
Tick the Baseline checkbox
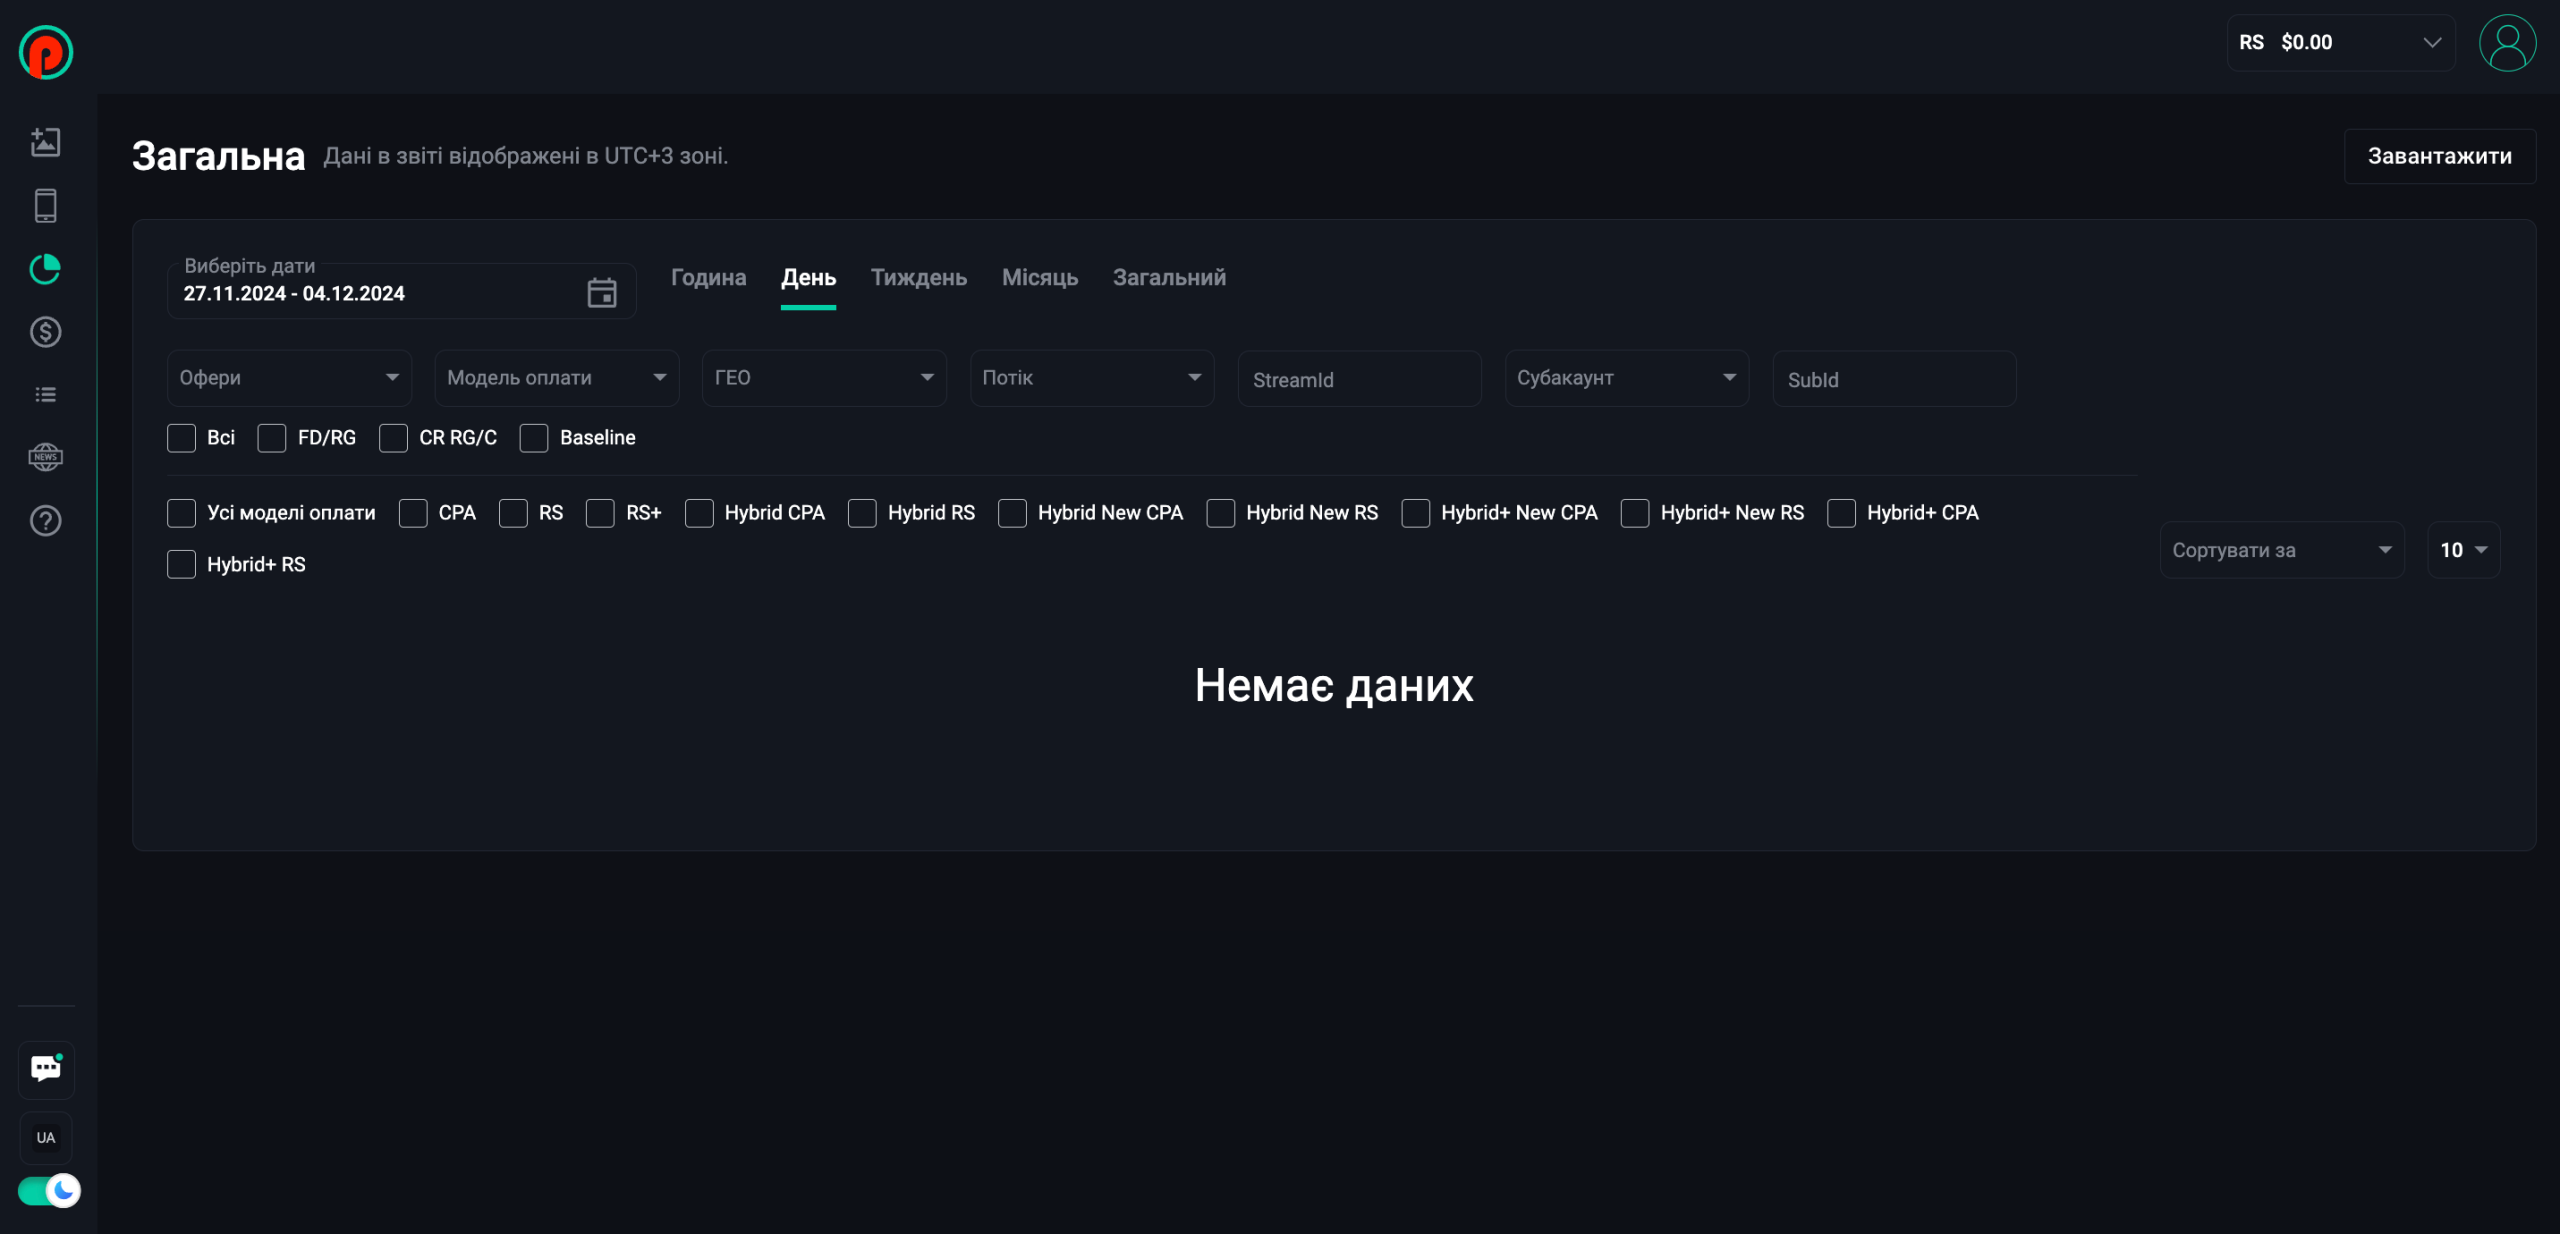(x=534, y=438)
